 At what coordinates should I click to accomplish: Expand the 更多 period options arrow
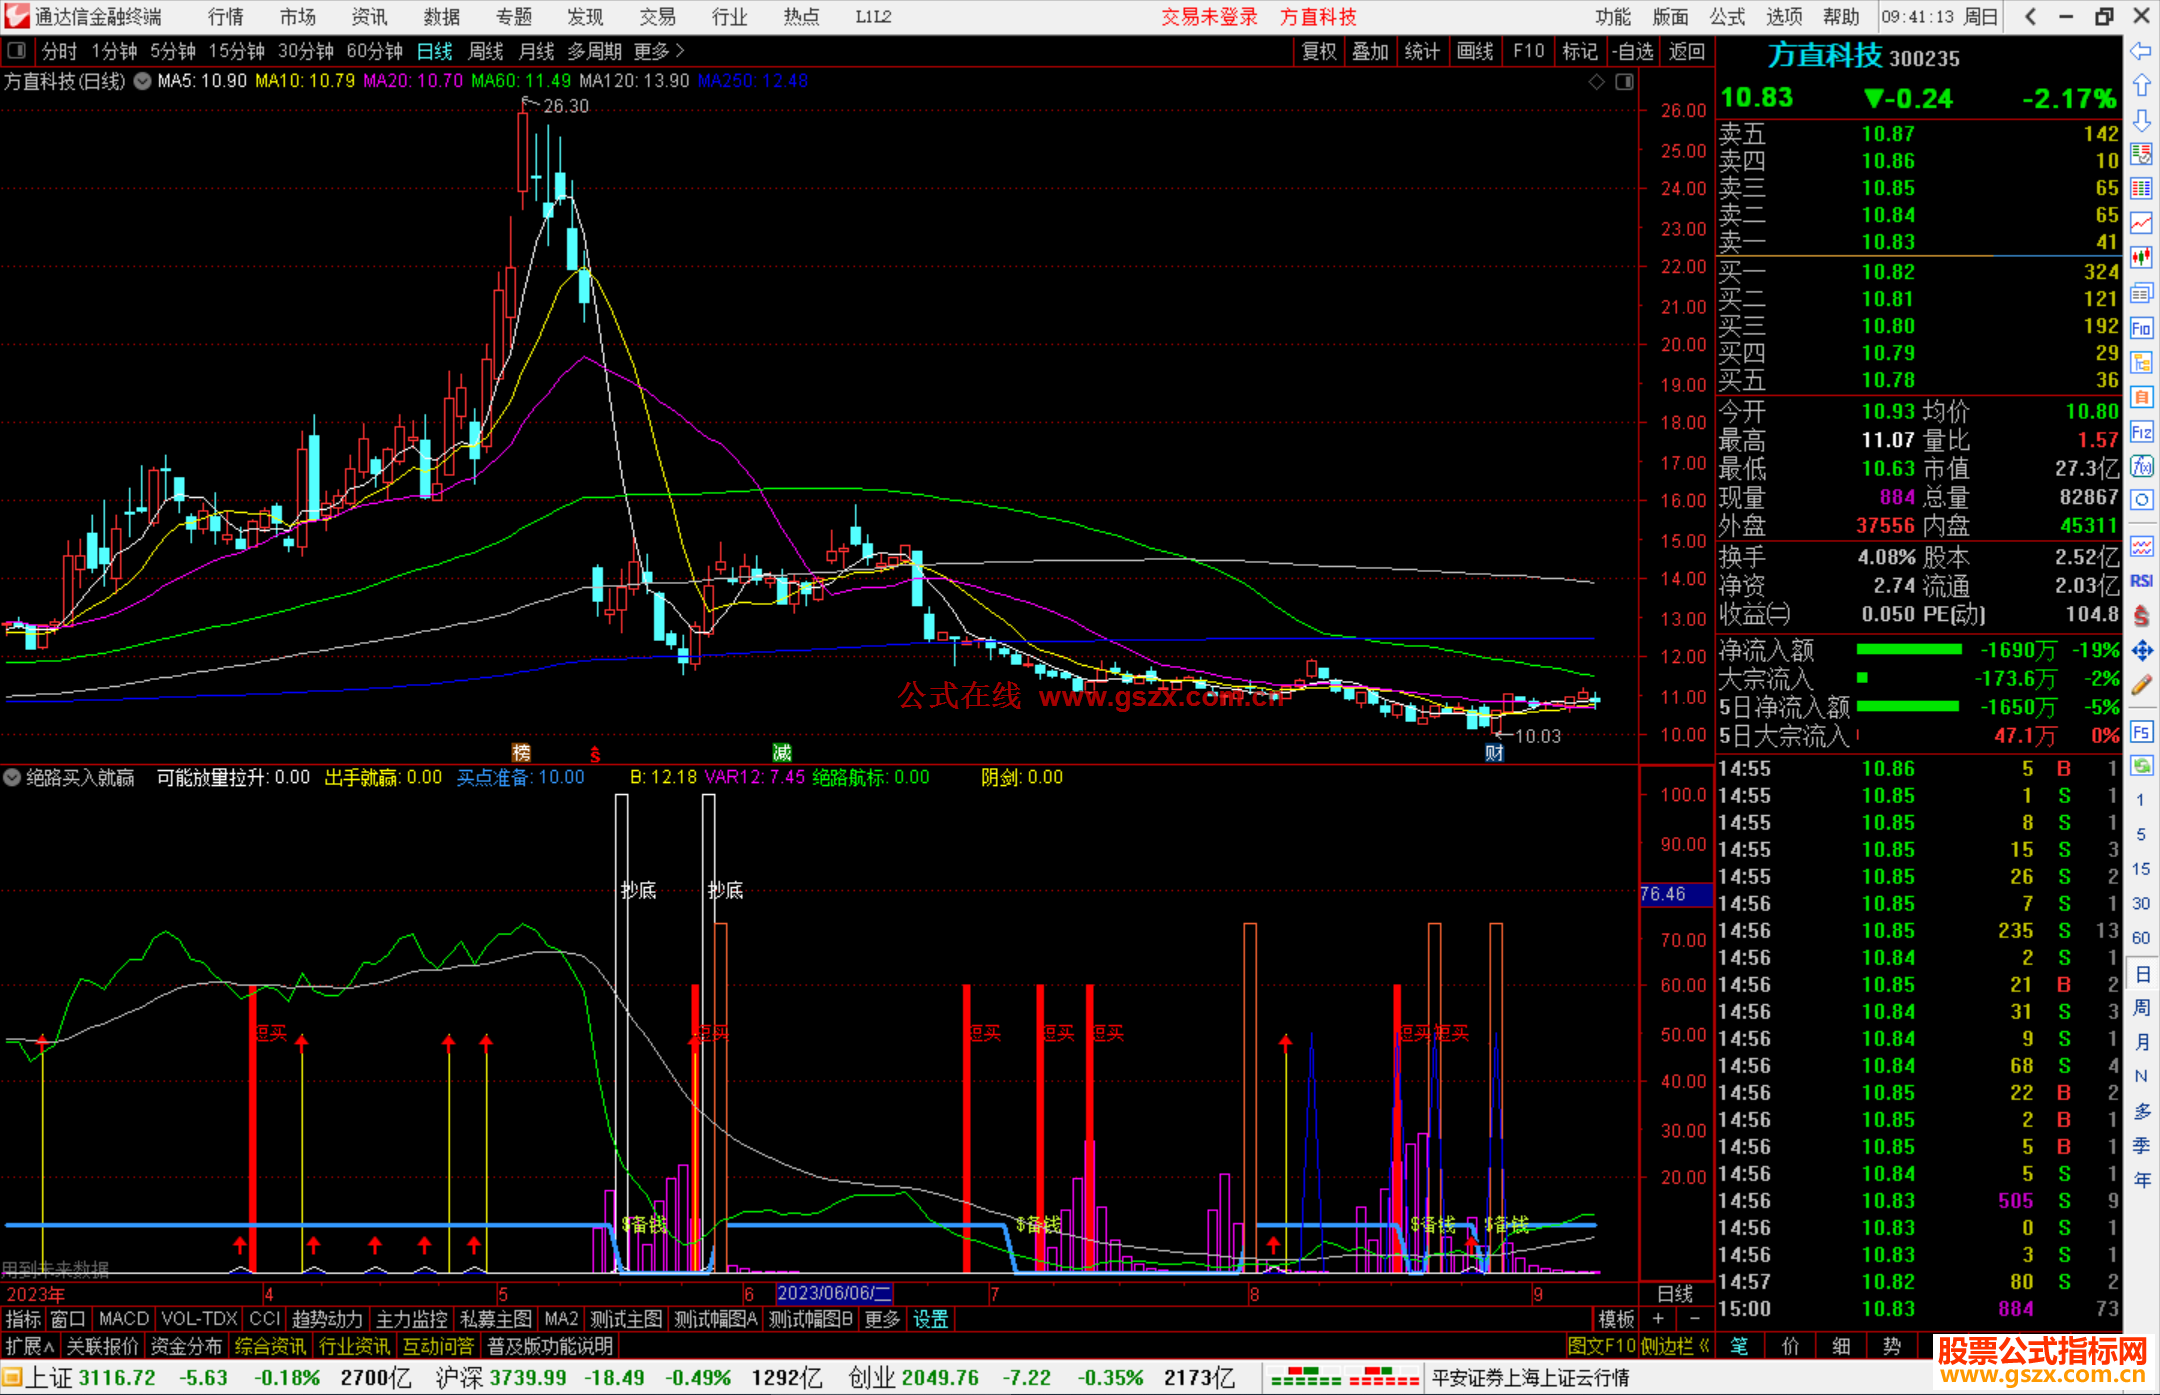[x=680, y=50]
